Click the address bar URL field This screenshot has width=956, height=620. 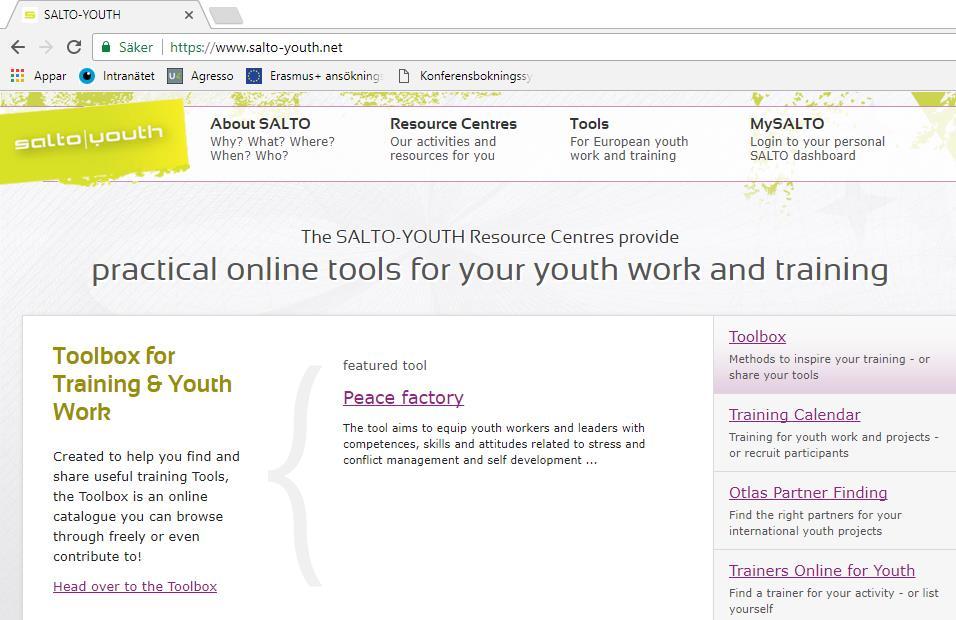point(524,47)
